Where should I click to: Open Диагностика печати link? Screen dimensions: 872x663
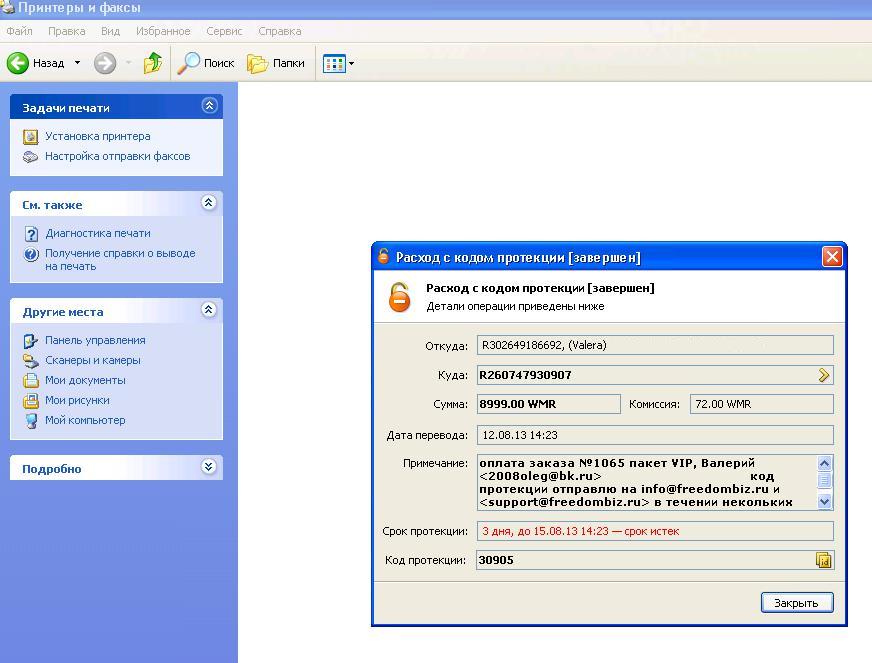[98, 233]
